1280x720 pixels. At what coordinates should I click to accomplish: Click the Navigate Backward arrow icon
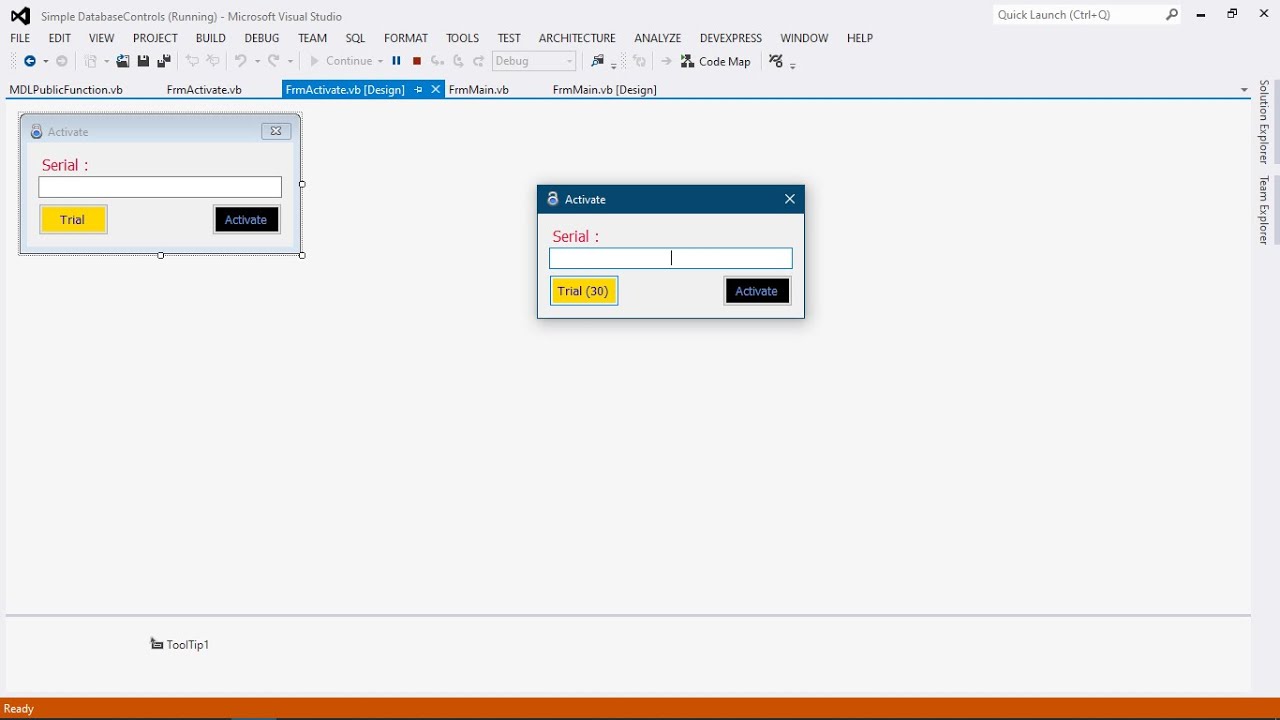point(30,61)
